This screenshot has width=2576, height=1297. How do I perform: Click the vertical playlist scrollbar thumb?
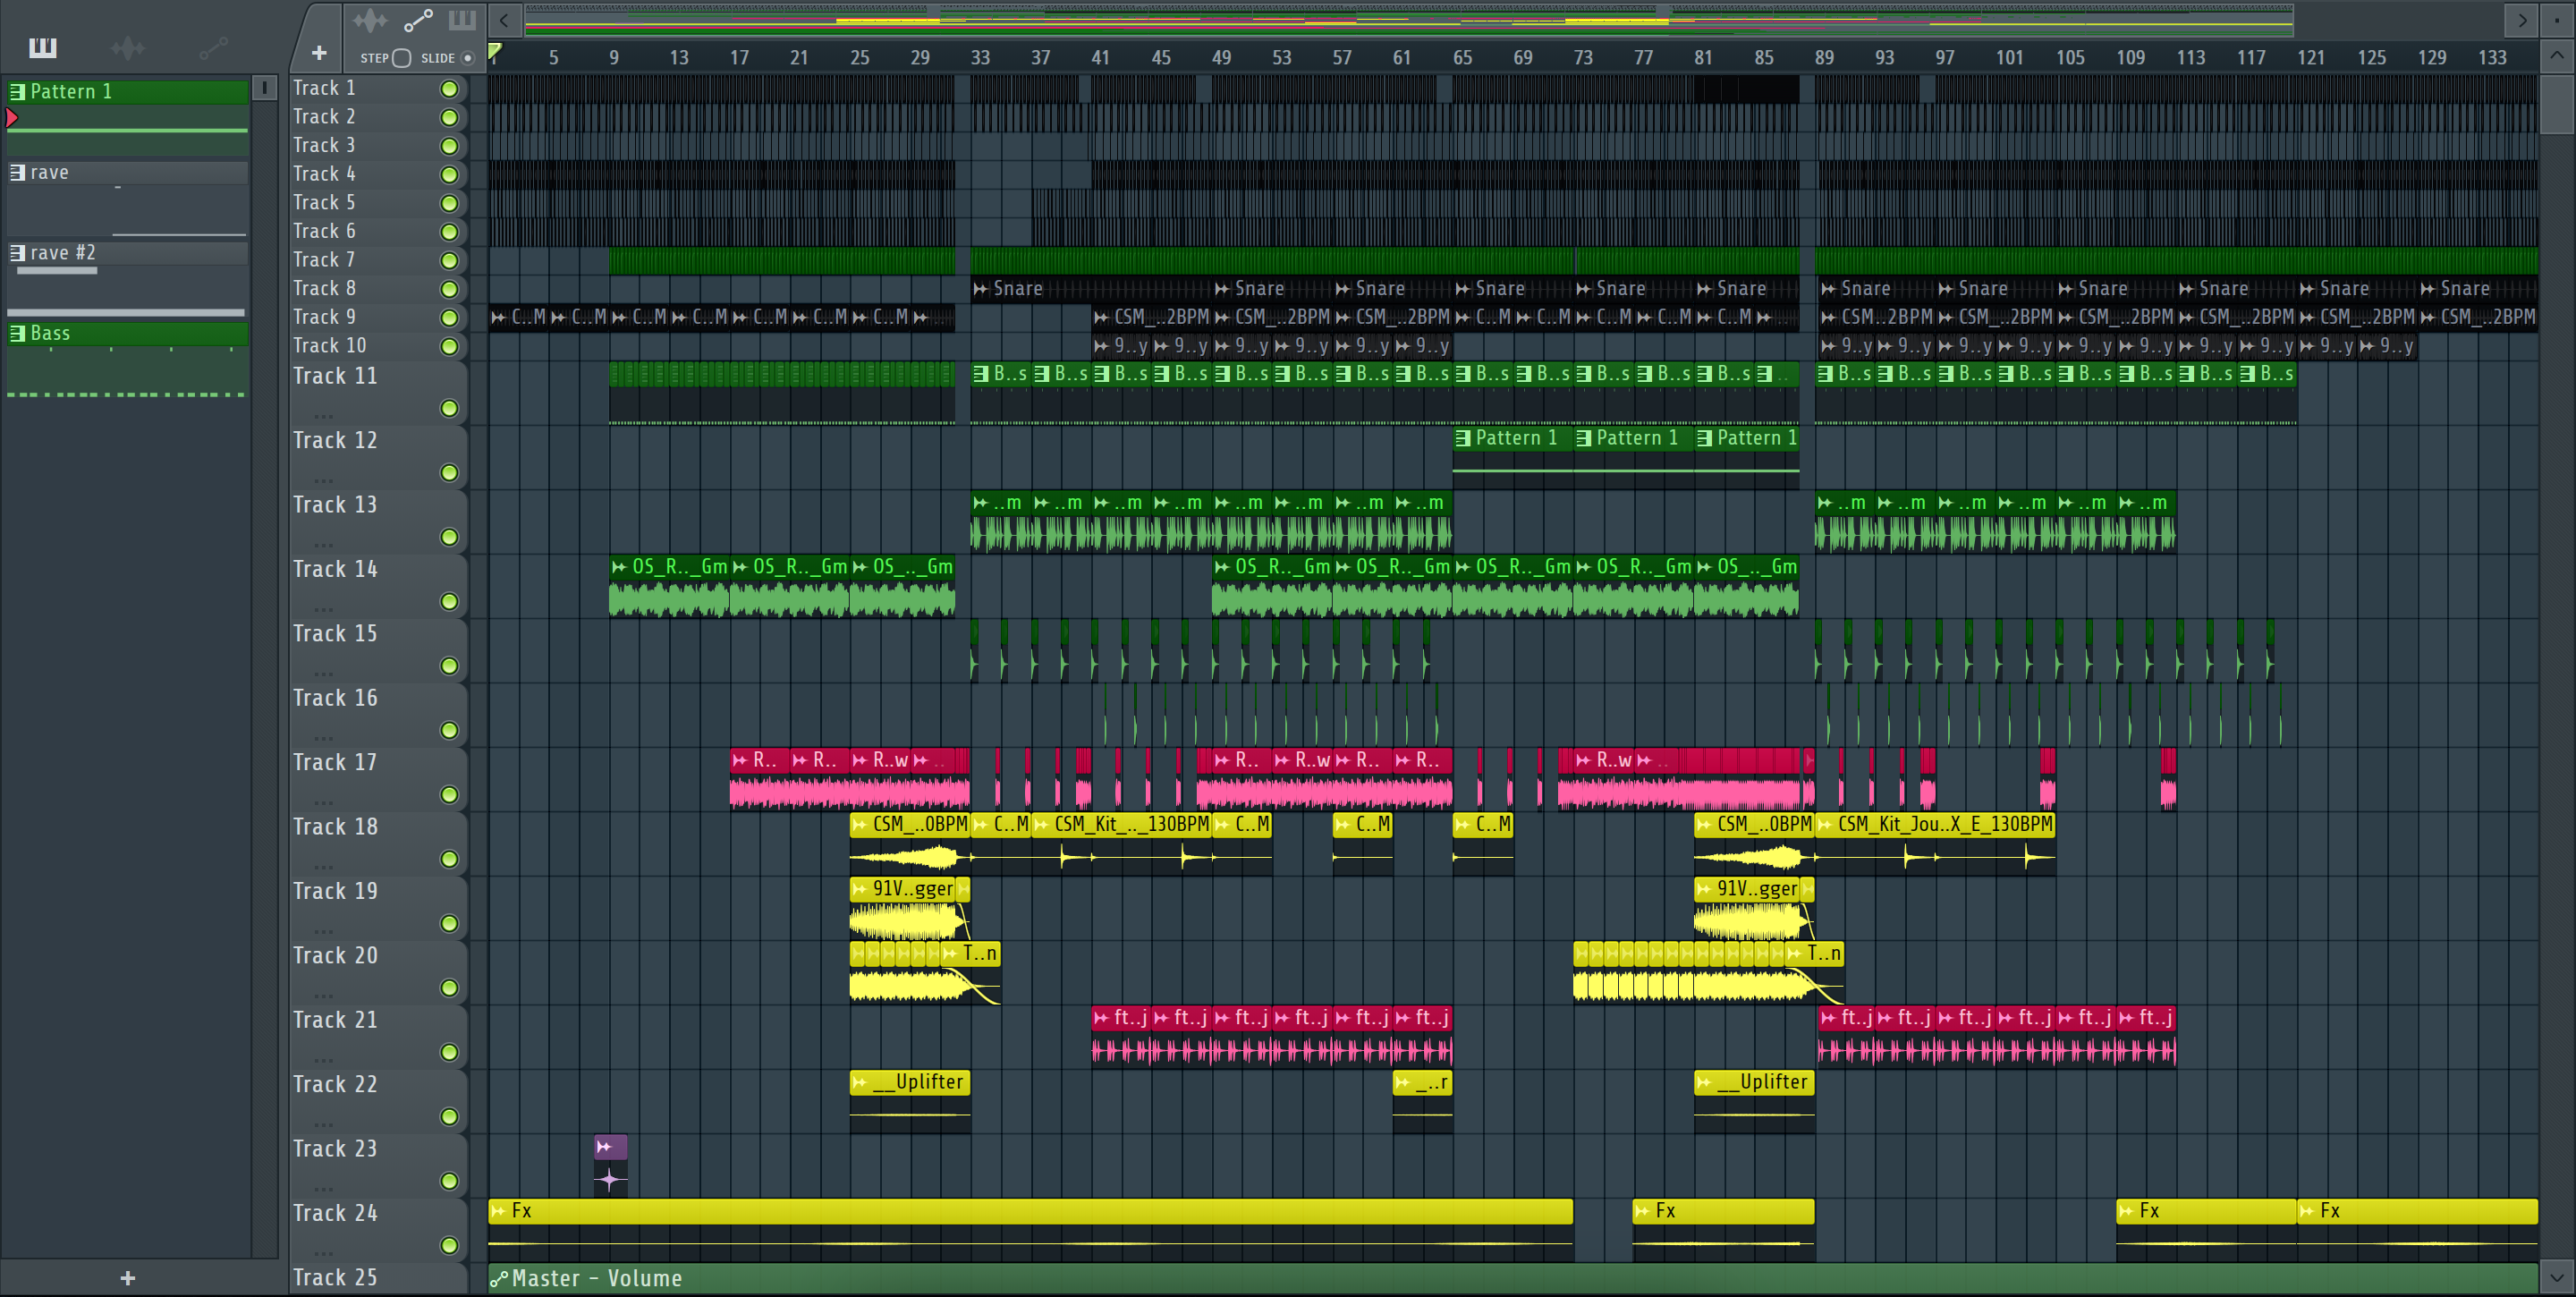coord(2556,106)
